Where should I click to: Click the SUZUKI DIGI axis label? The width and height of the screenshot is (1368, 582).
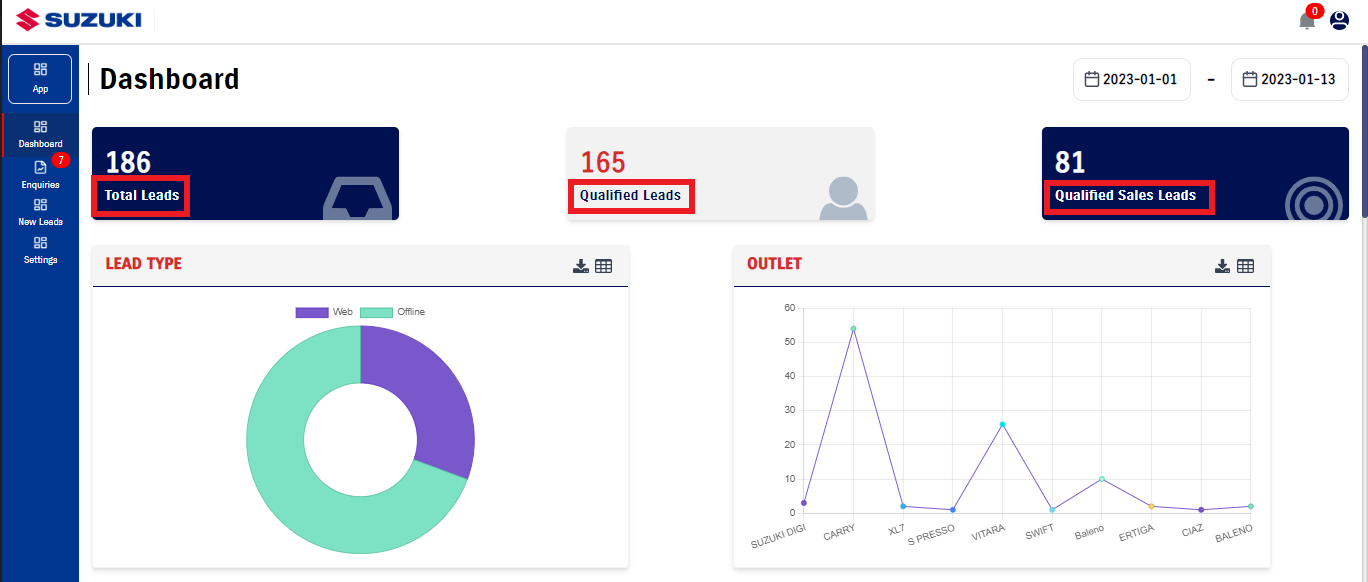[x=779, y=537]
